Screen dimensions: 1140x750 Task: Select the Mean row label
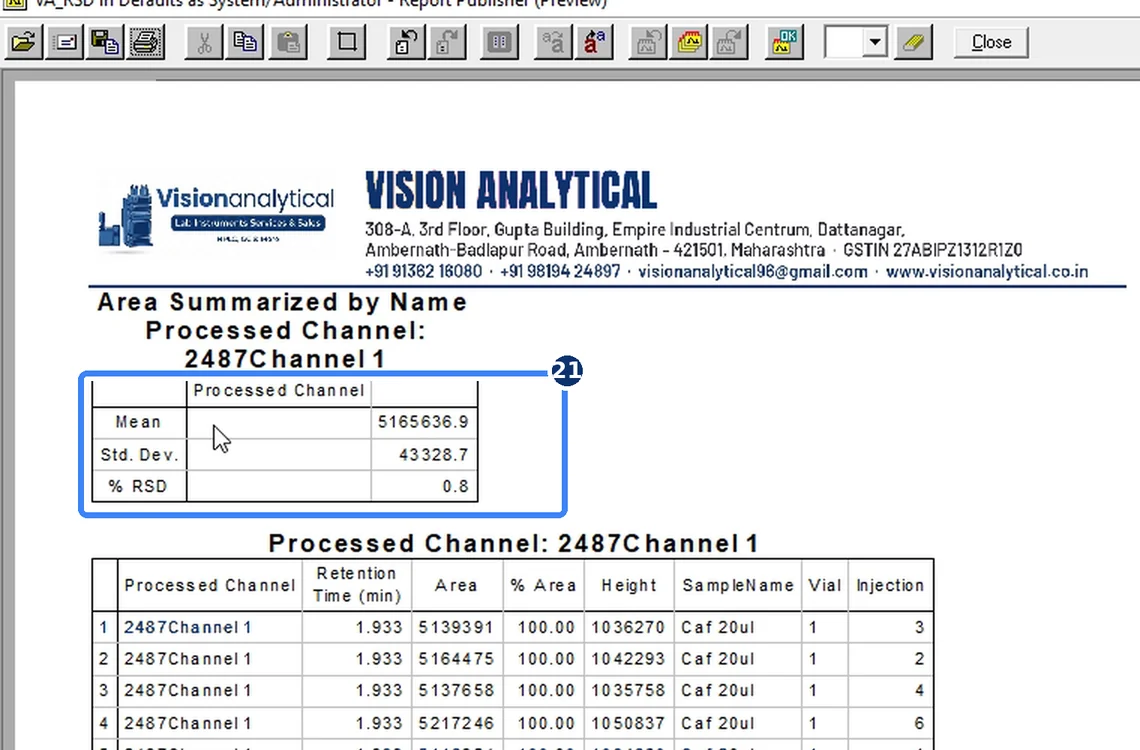[x=138, y=422]
